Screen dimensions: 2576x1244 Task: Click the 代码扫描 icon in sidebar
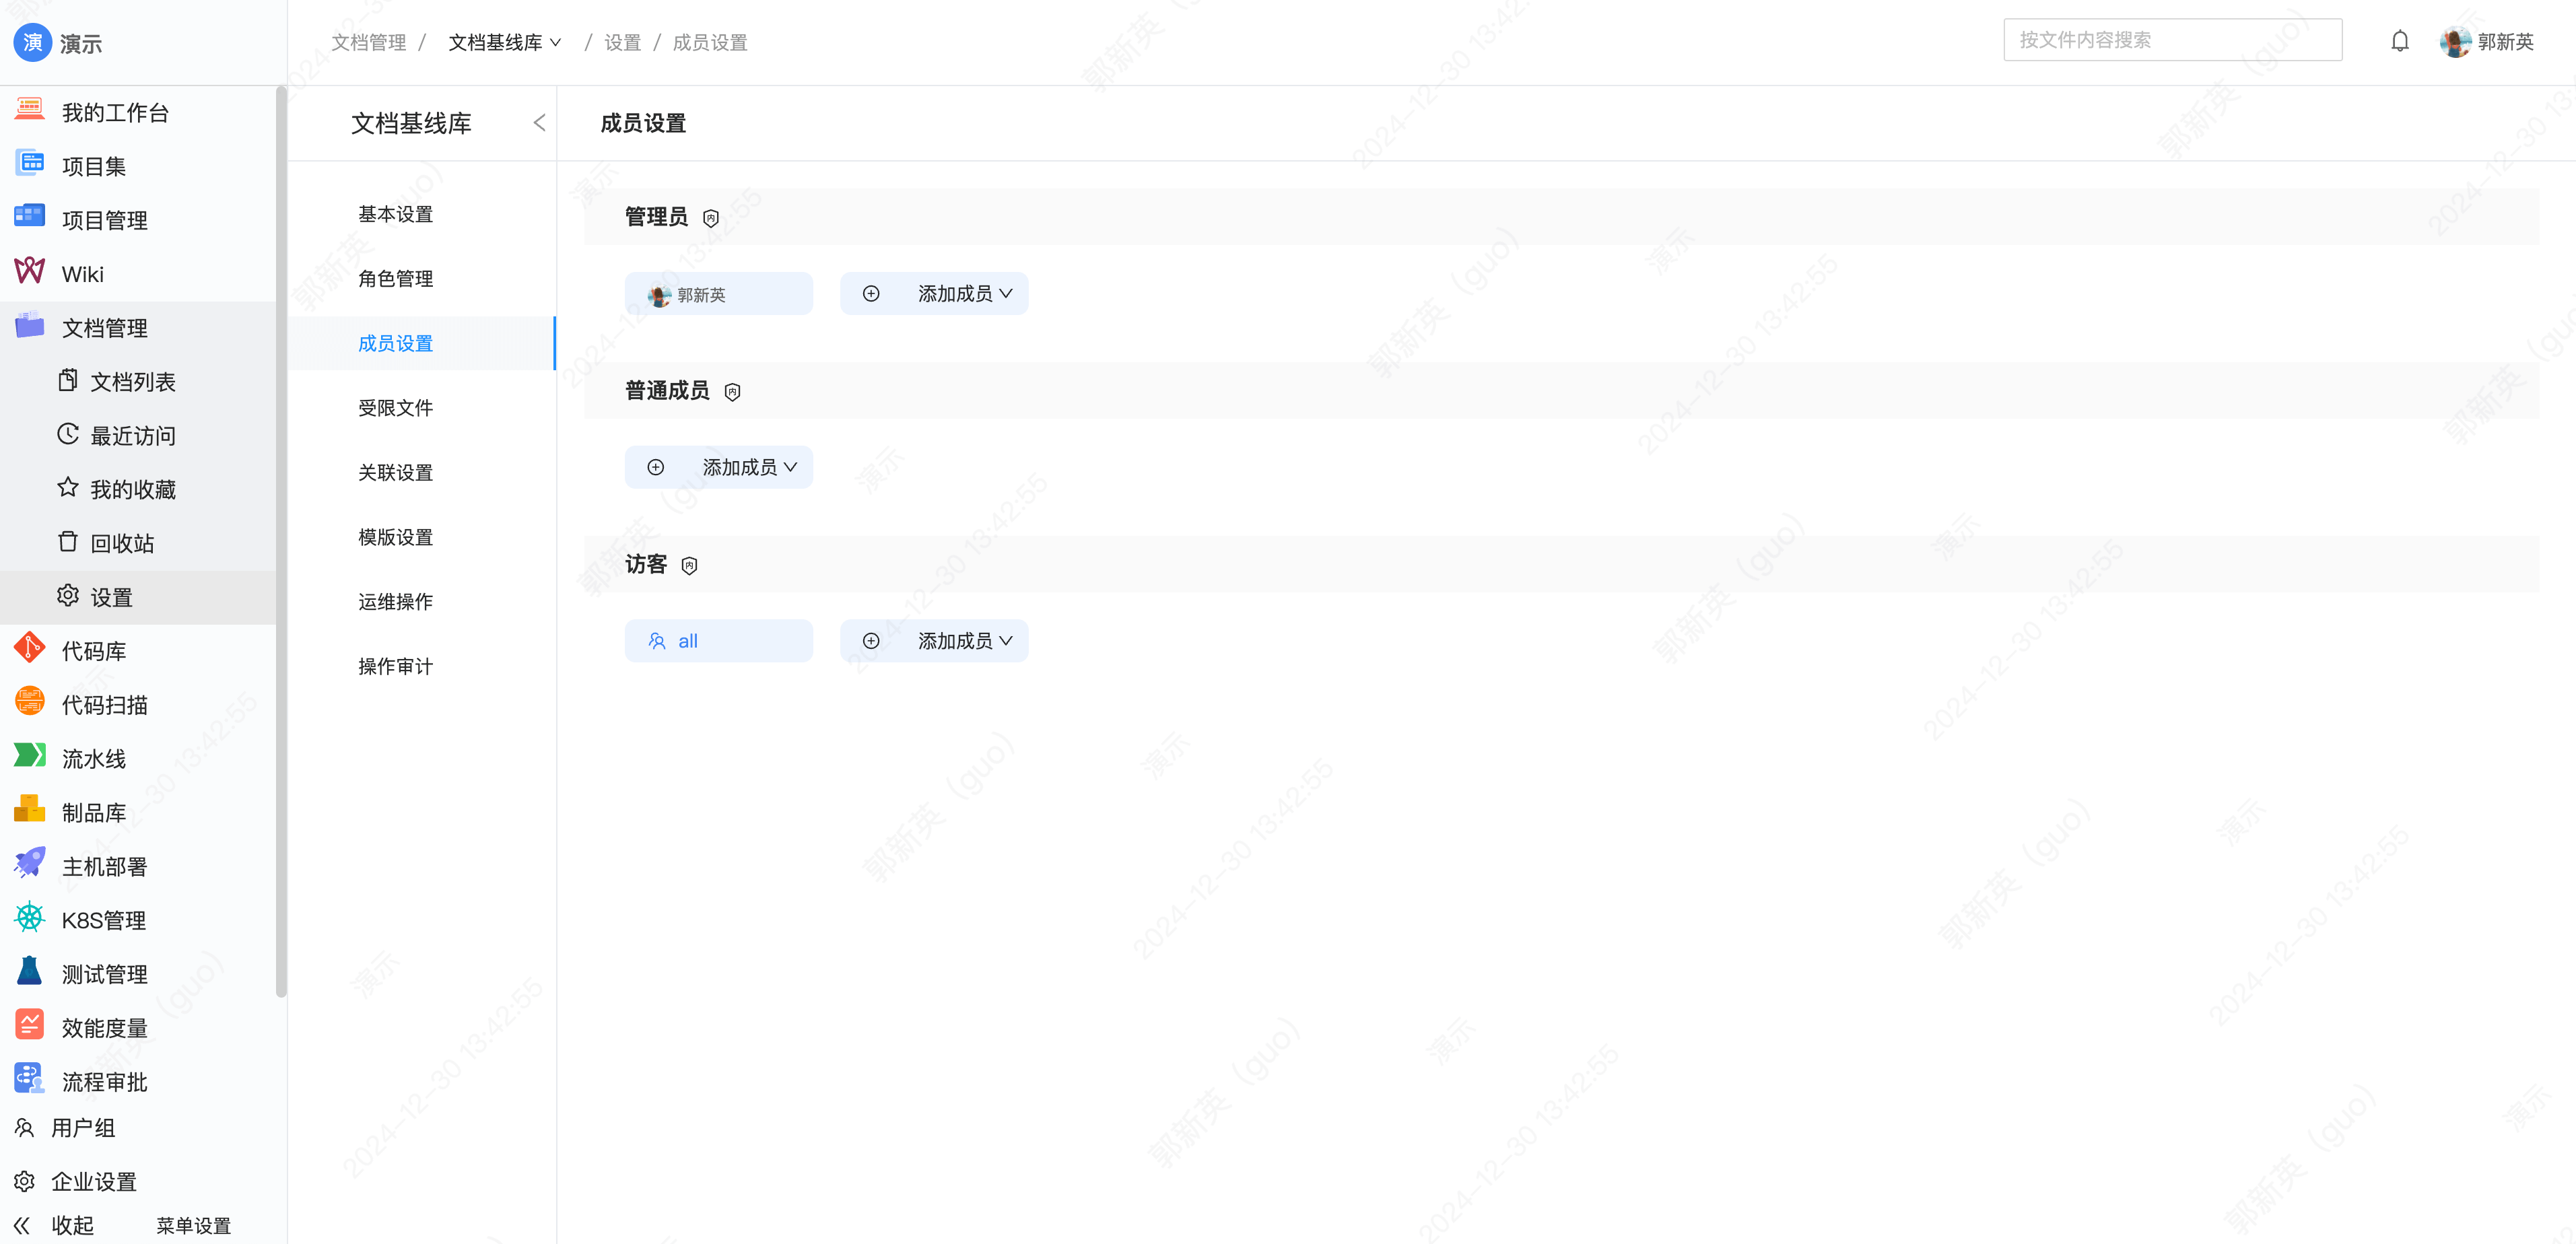tap(30, 703)
